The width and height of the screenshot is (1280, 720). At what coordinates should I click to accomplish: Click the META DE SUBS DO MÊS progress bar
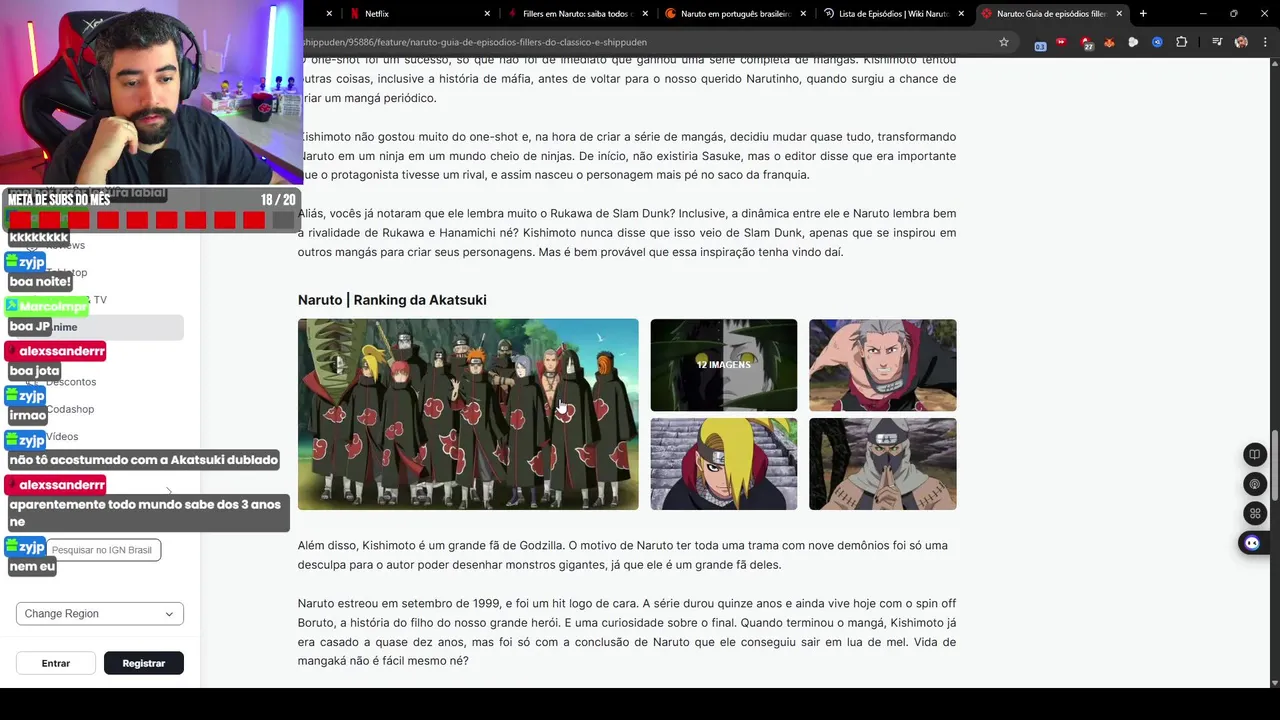(151, 220)
